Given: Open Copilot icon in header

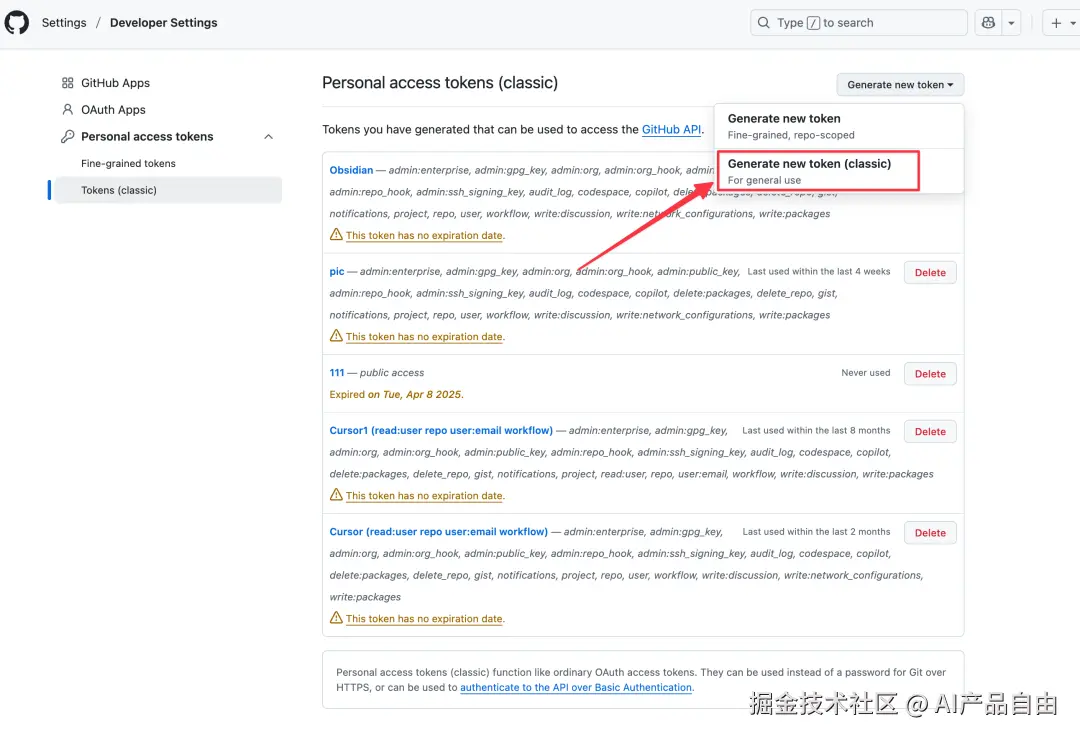Looking at the screenshot, I should [988, 23].
